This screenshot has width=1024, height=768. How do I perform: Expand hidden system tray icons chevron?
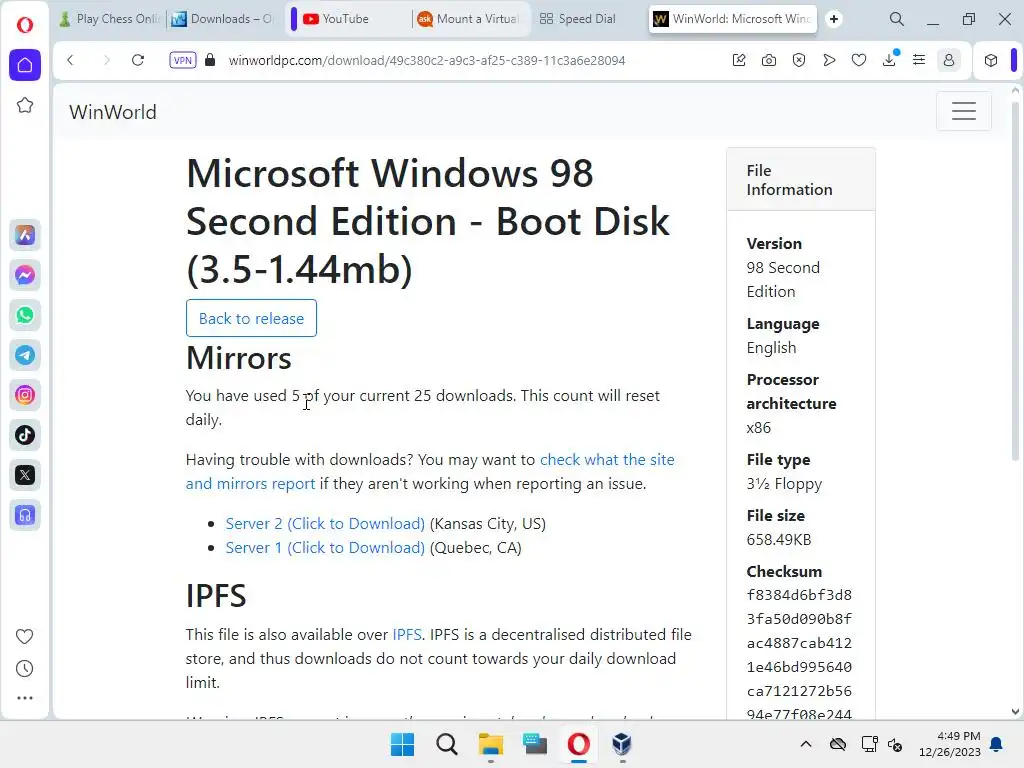806,744
